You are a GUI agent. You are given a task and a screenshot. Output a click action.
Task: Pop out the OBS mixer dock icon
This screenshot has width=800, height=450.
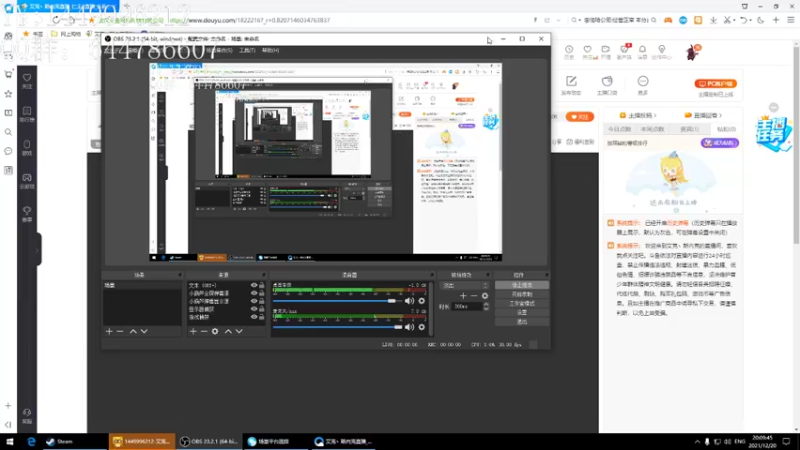pyautogui.click(x=432, y=275)
